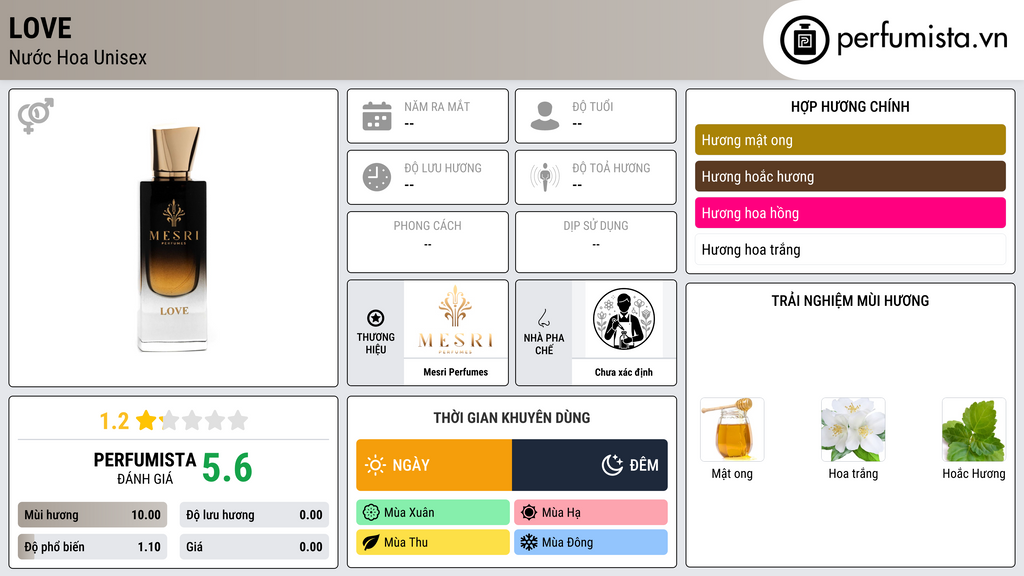Select the Ngày daytime segment
1024x576 pixels.
click(x=434, y=465)
